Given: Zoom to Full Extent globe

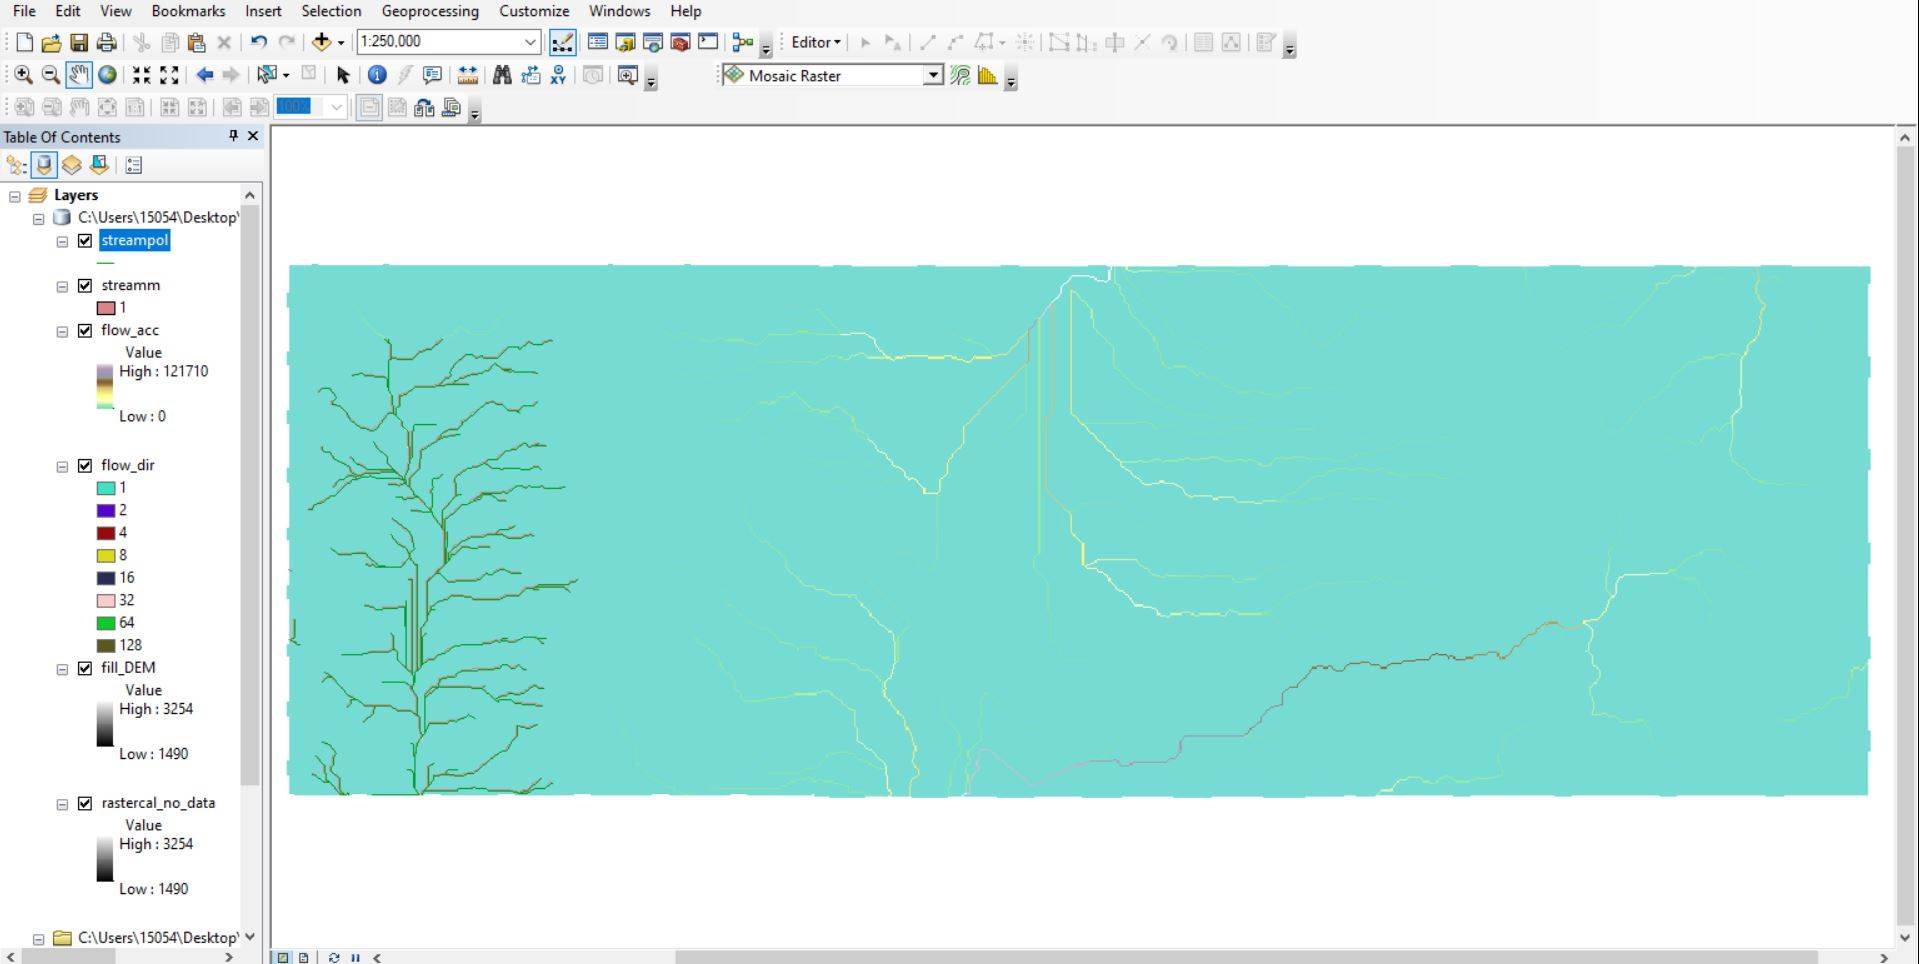Looking at the screenshot, I should tap(107, 75).
